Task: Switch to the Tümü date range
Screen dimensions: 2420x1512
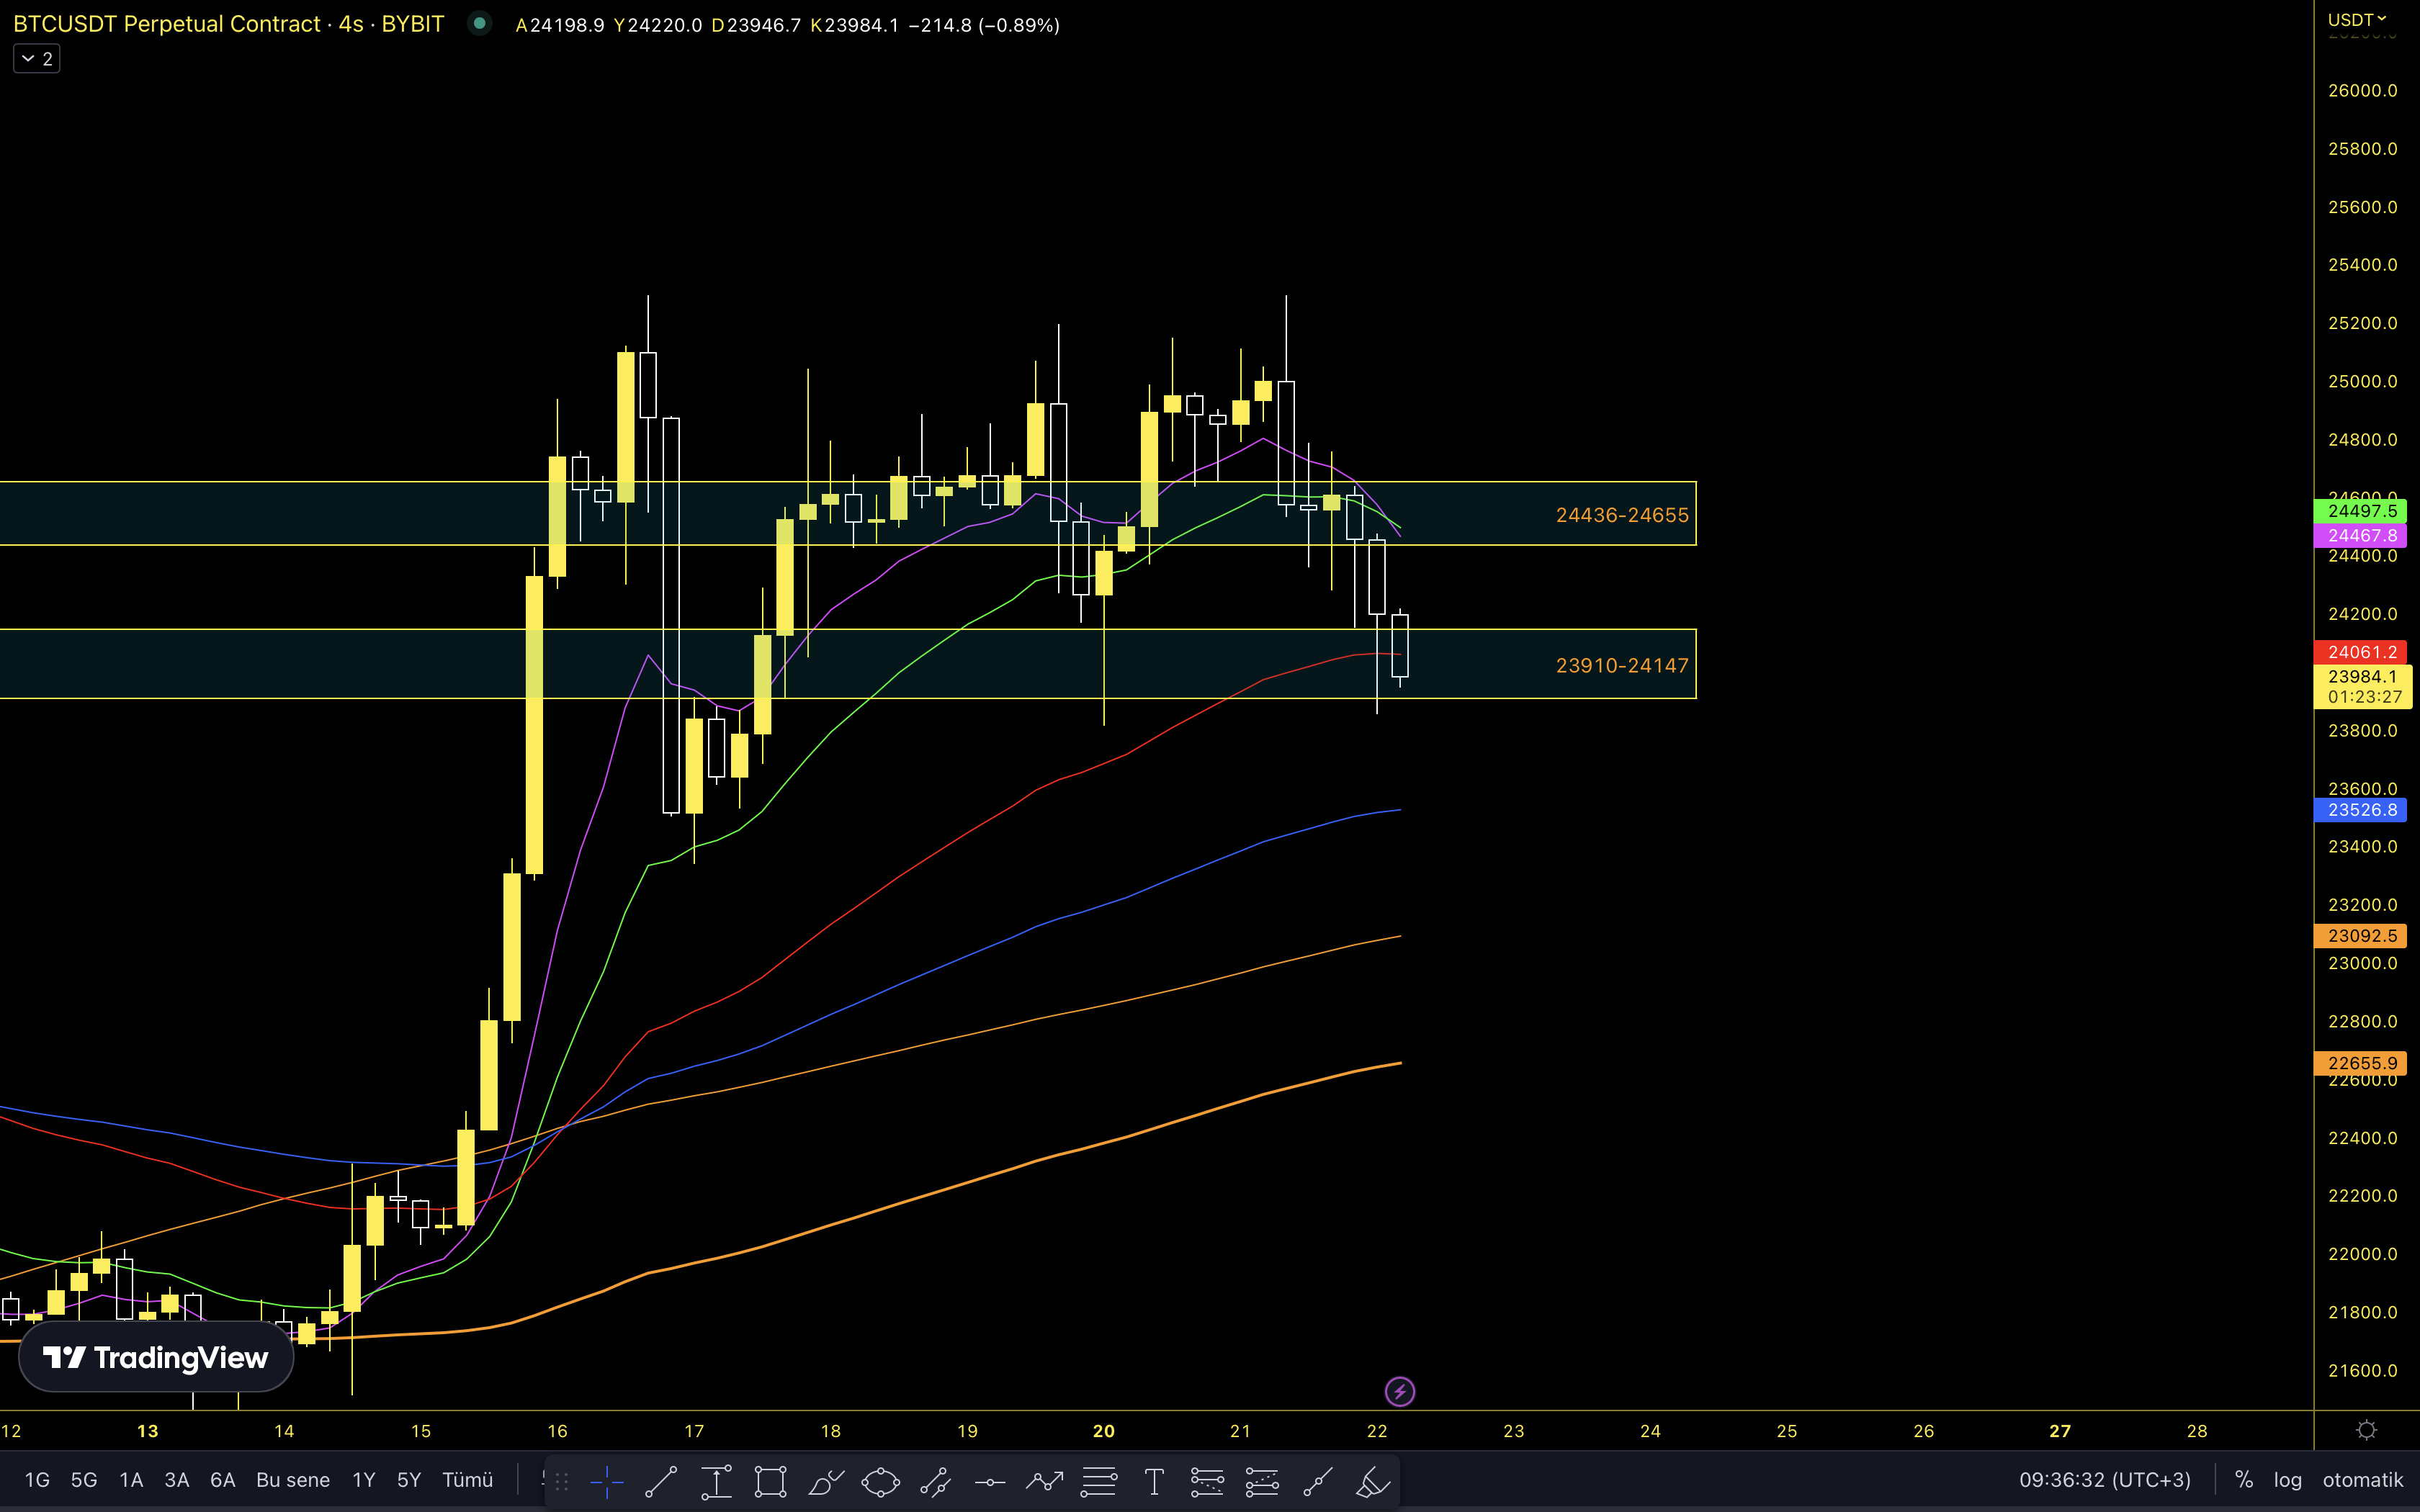Action: [467, 1480]
